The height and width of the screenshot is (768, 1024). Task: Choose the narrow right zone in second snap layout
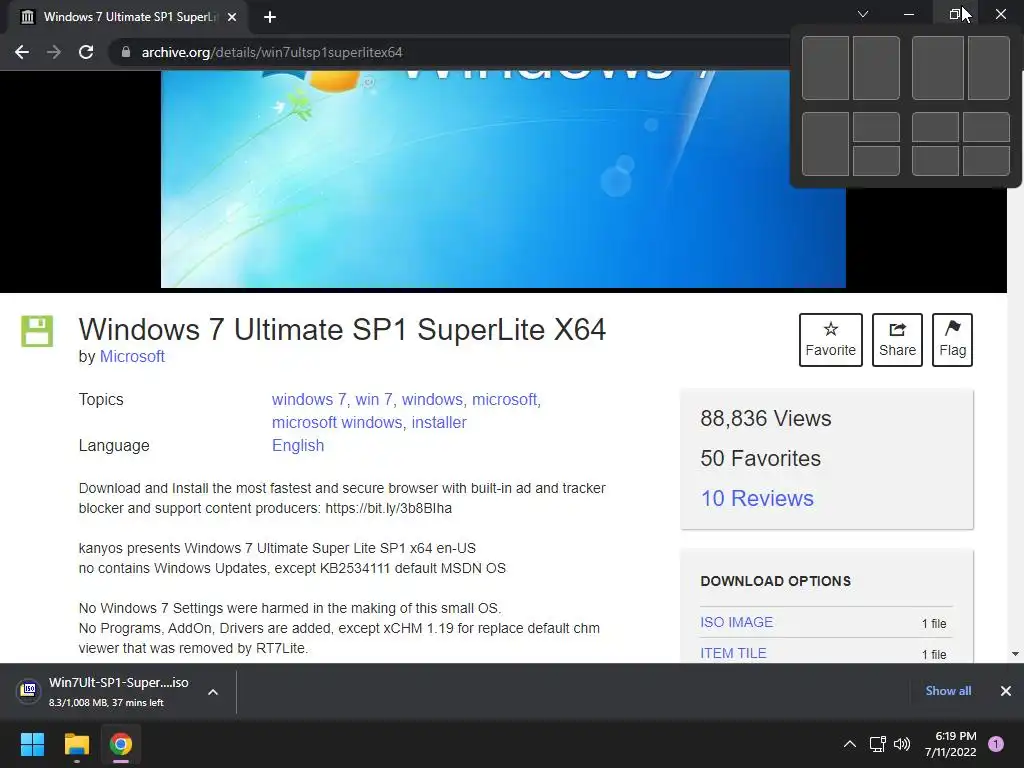989,68
